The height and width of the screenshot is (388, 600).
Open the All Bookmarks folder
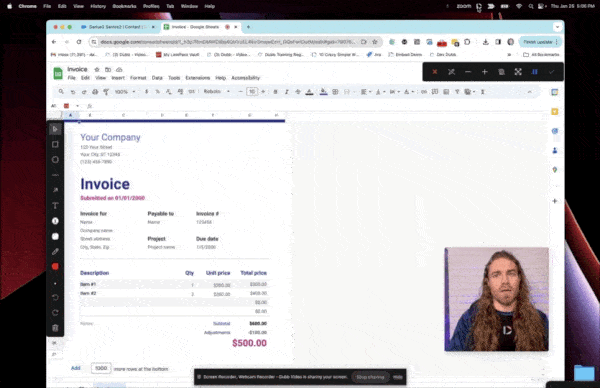click(x=541, y=55)
